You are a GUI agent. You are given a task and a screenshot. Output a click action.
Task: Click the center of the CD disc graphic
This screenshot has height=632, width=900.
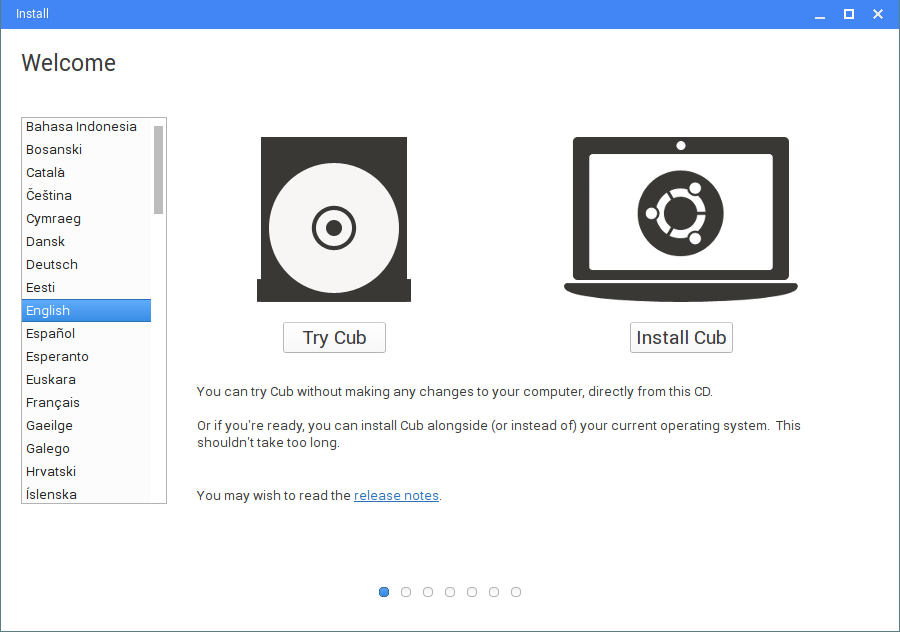333,227
